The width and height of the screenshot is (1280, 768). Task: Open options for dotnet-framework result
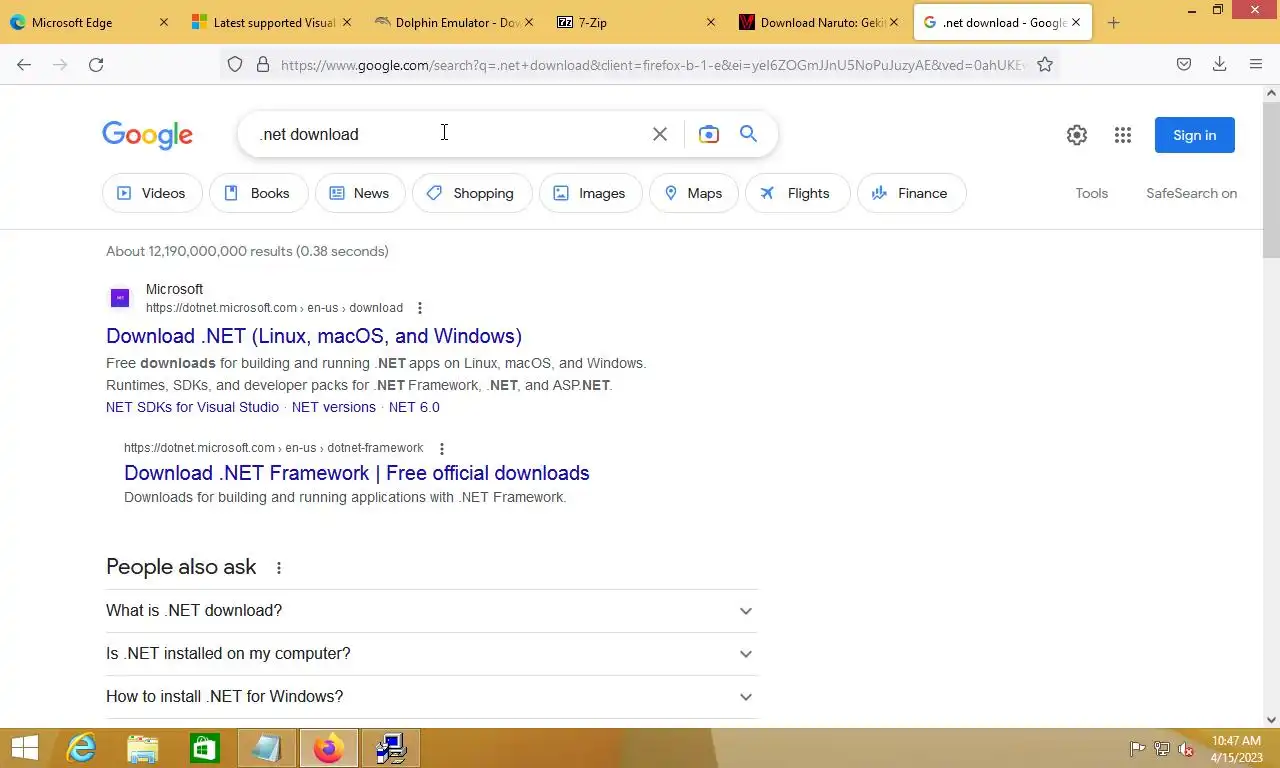click(x=441, y=449)
